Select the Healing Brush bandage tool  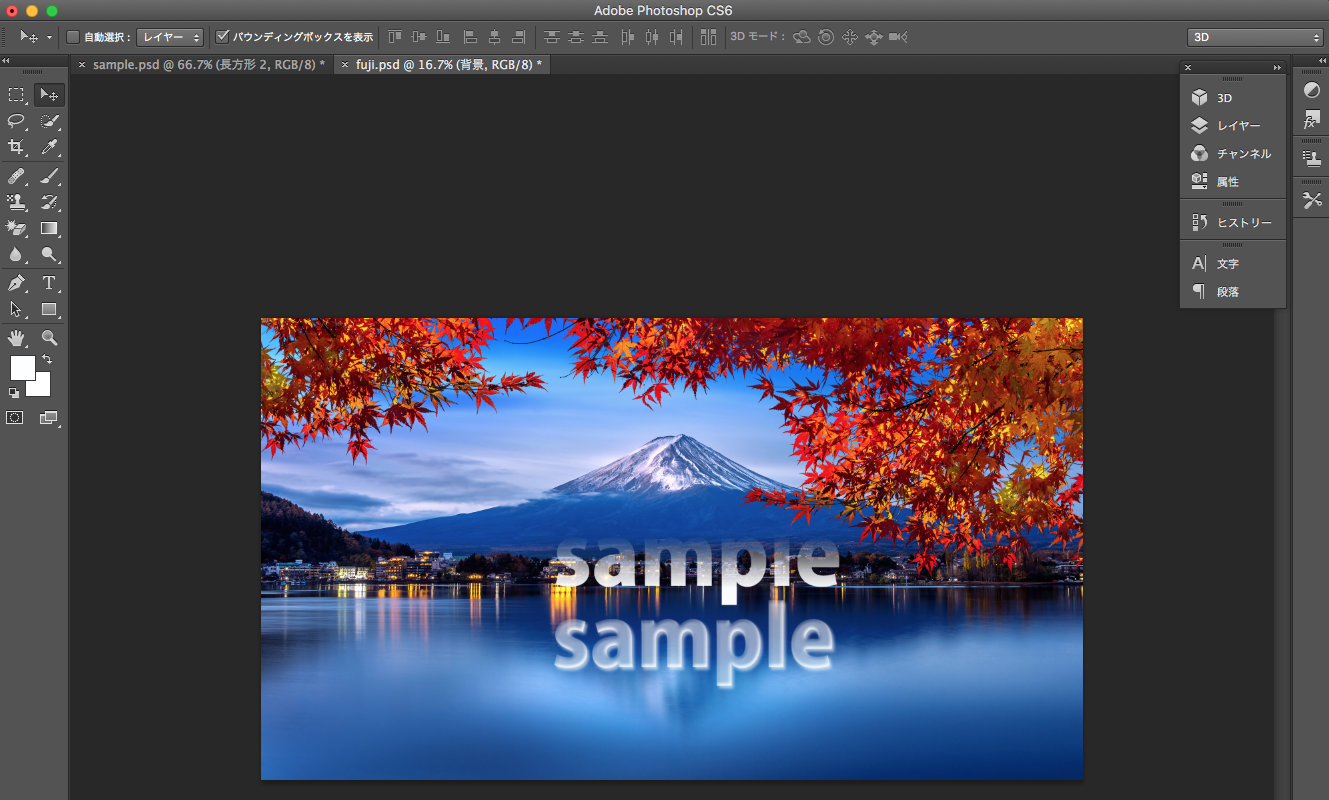tap(16, 177)
